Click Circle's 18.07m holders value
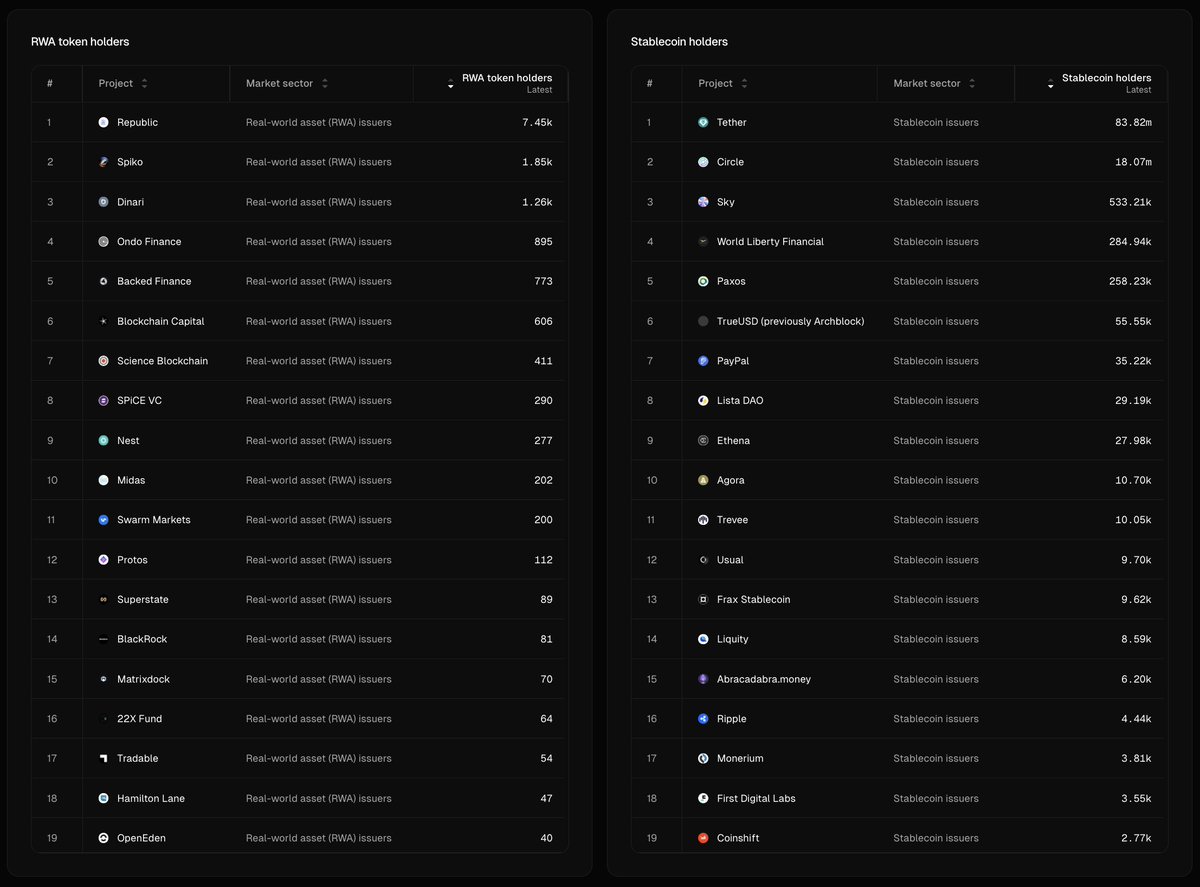The width and height of the screenshot is (1200, 887). point(1134,162)
